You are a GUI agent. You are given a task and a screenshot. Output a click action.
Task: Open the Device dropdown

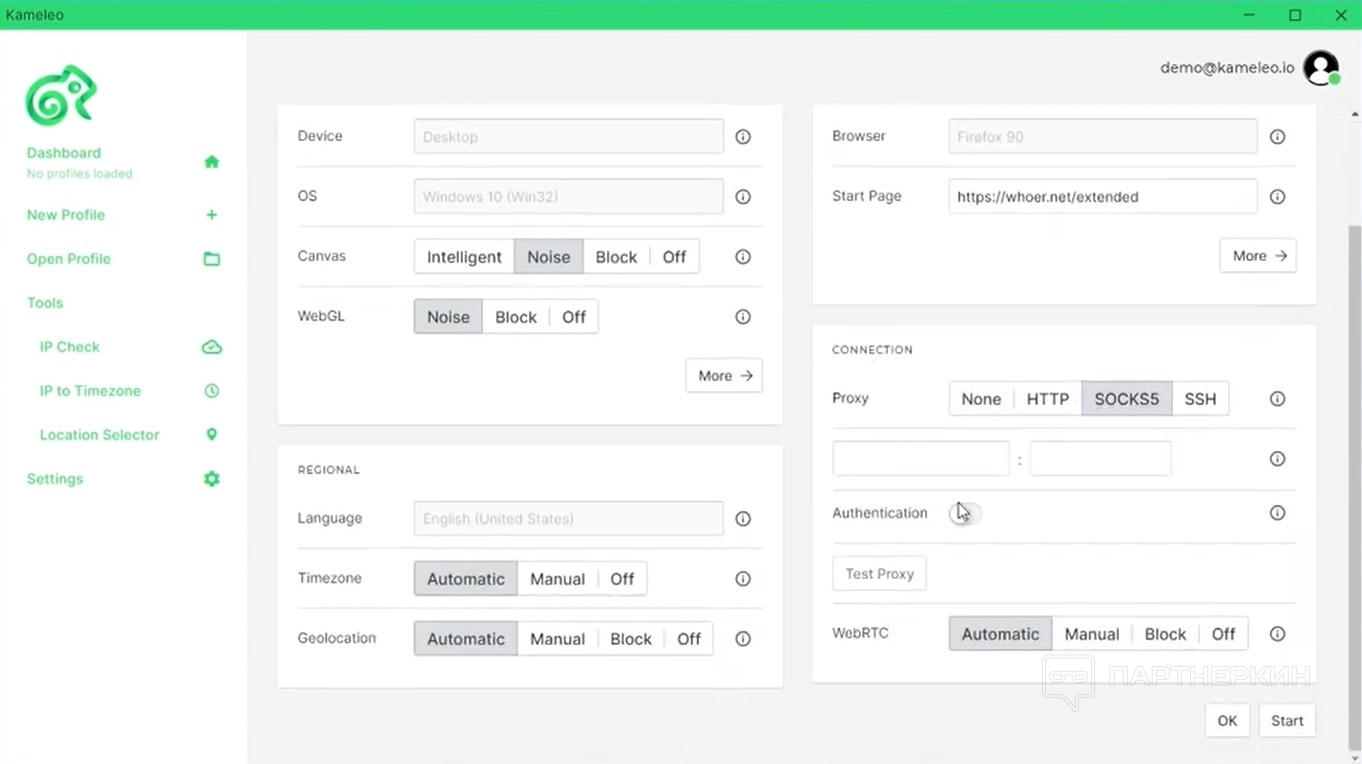(568, 137)
